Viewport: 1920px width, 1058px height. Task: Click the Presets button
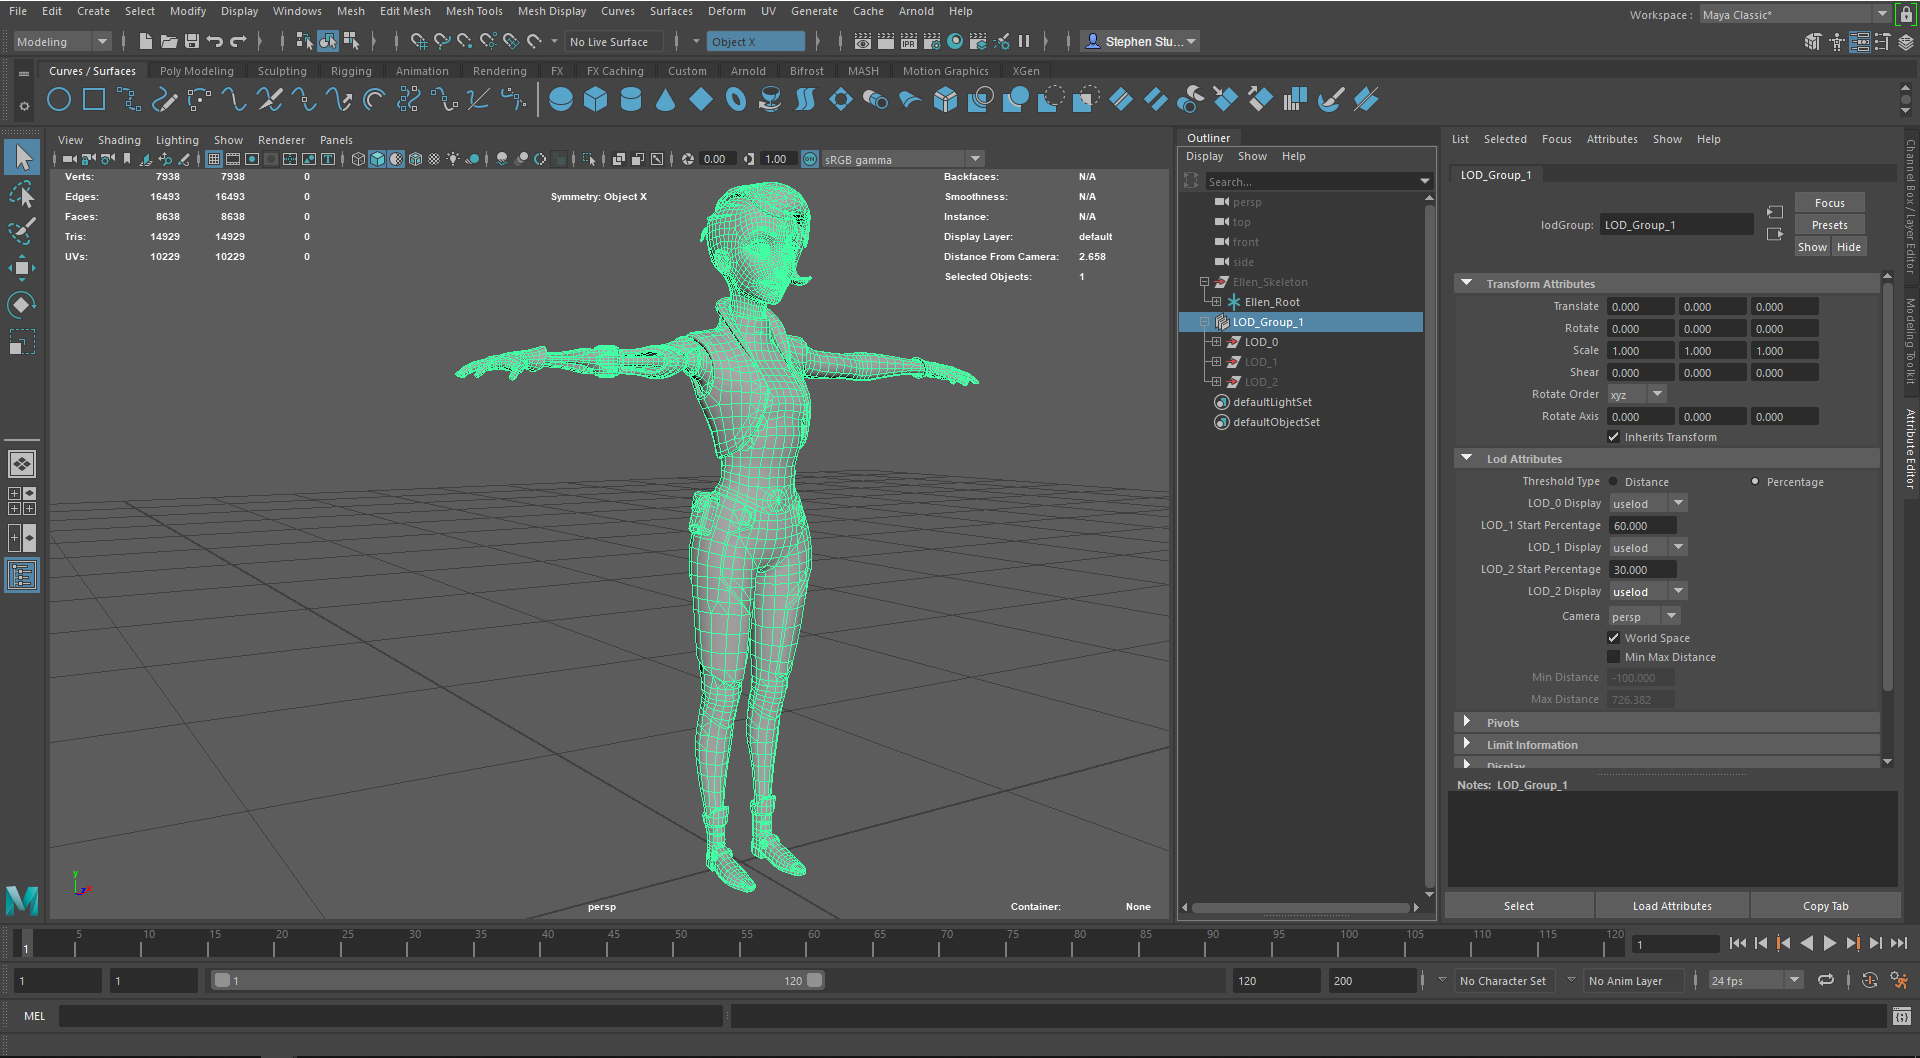(1829, 225)
